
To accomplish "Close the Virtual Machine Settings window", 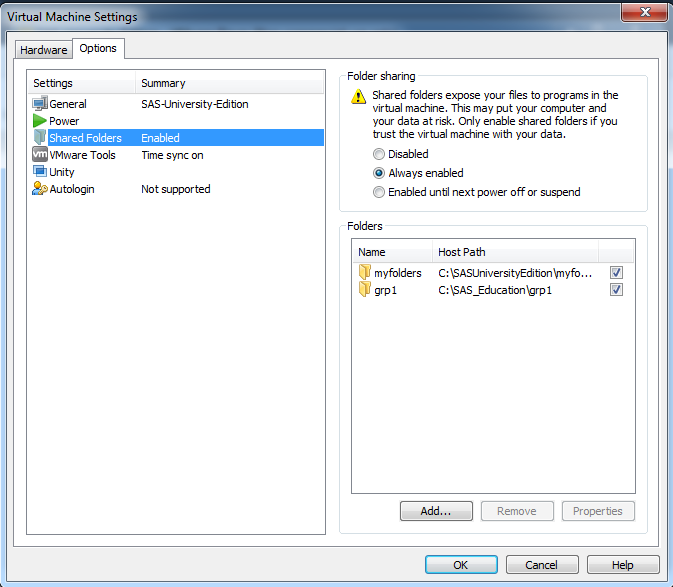I will click(645, 12).
